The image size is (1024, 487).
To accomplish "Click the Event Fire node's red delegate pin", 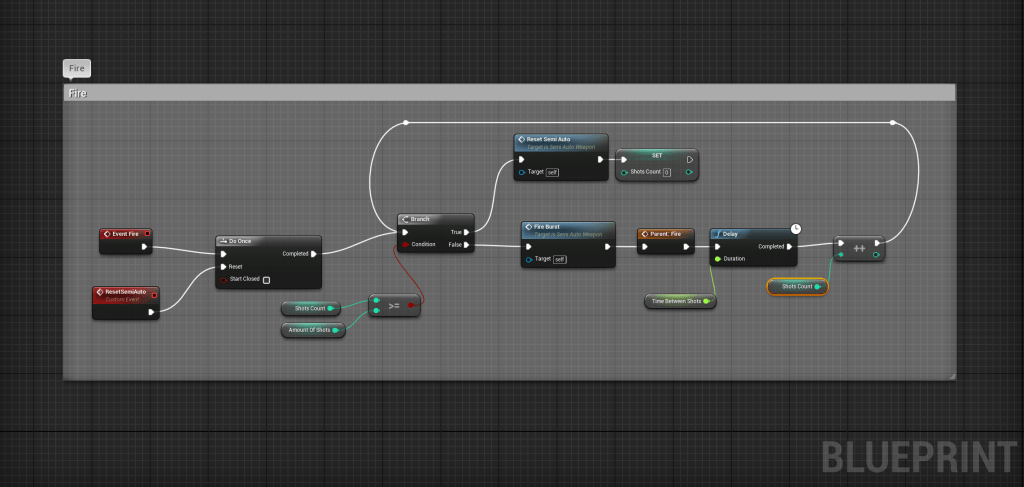I will tap(147, 234).
